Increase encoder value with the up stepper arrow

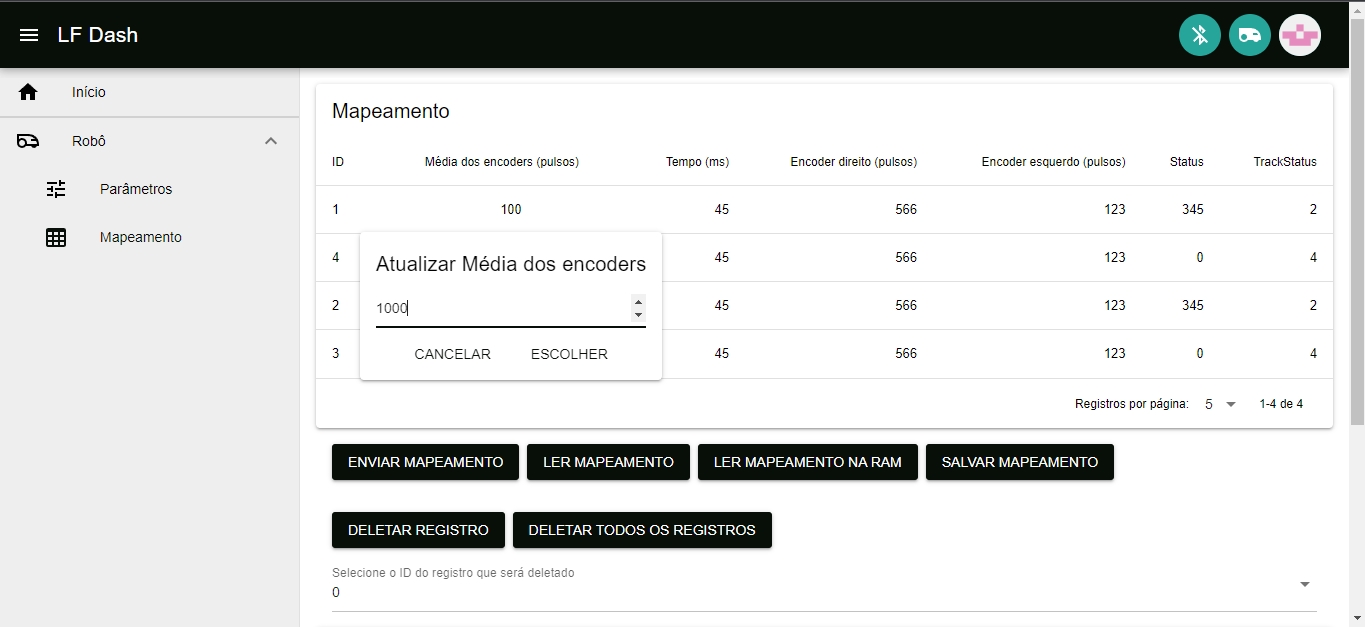point(638,302)
